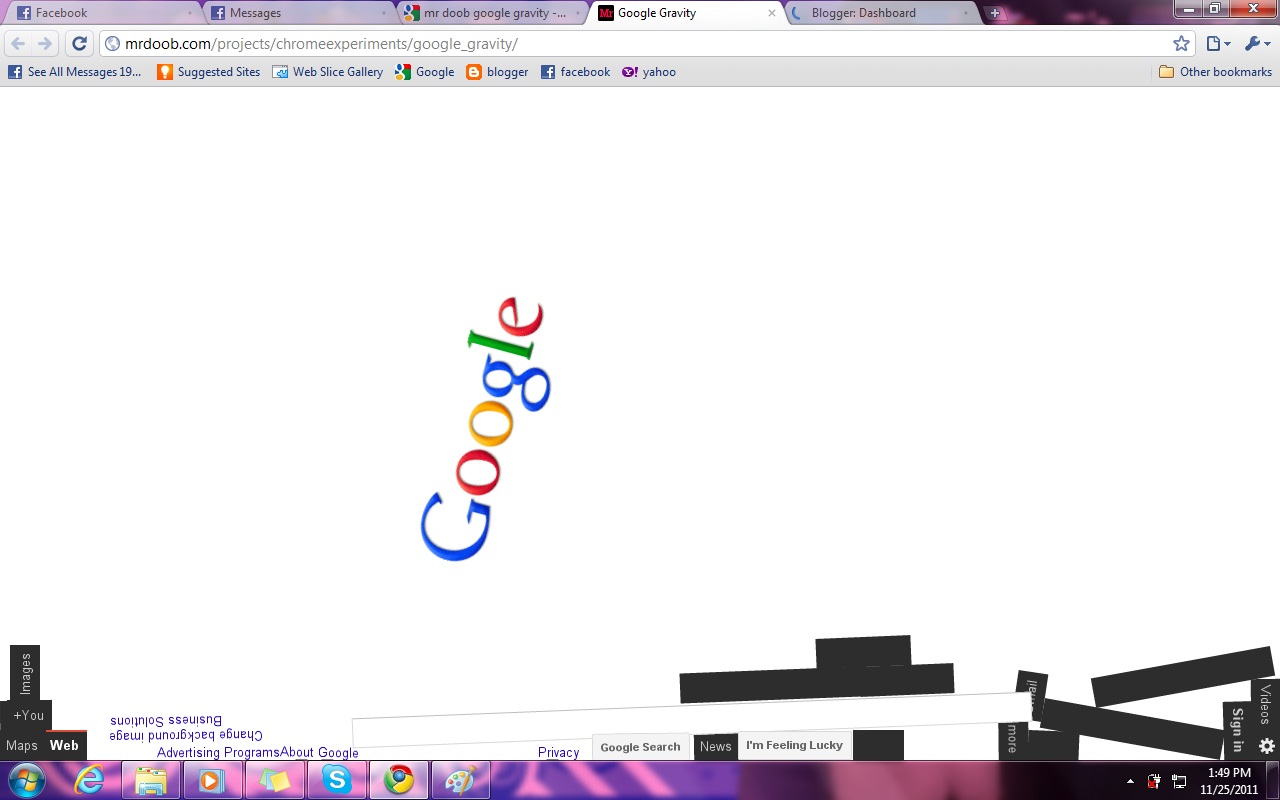The image size is (1280, 800).
Task: Open the Advertising Programs link
Action: [218, 752]
